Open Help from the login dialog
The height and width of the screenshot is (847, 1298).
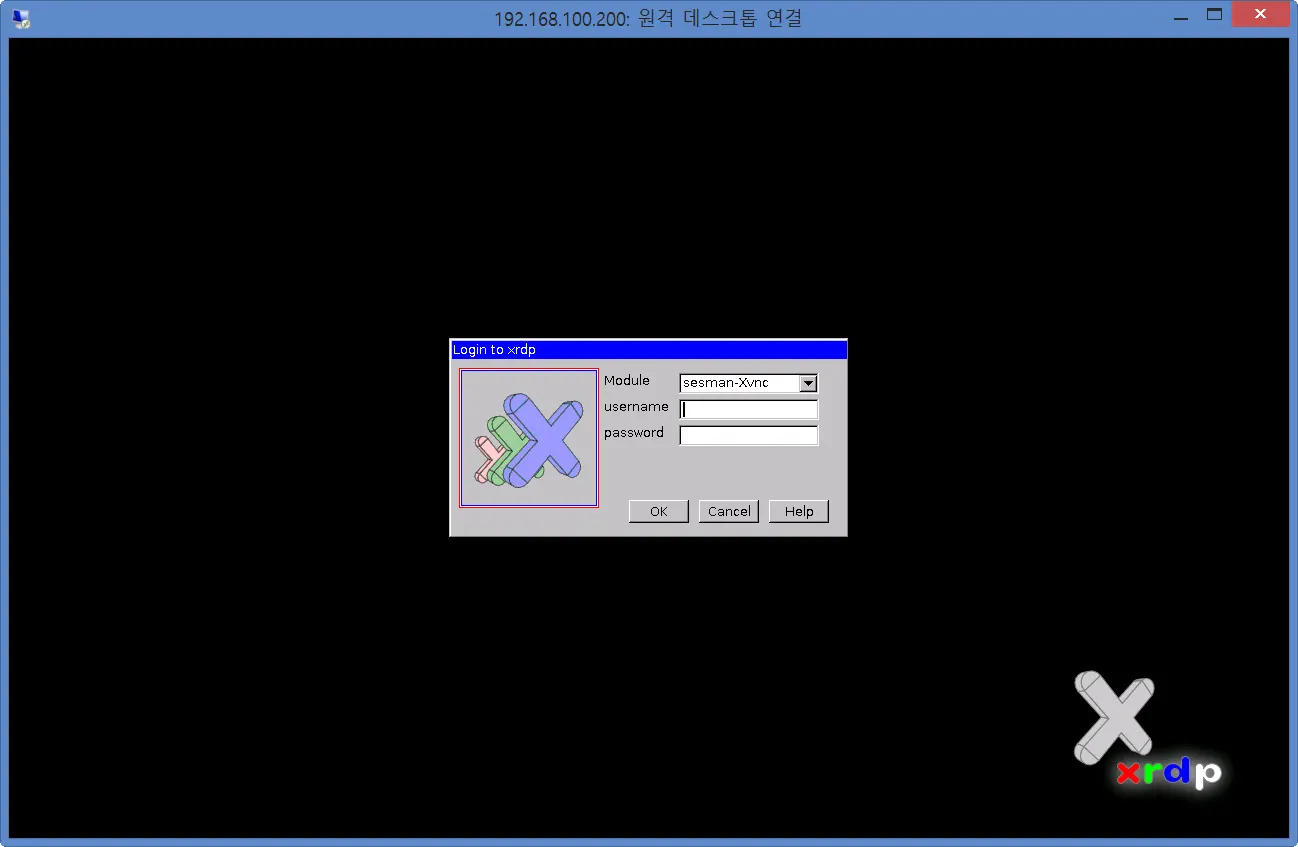(x=798, y=511)
